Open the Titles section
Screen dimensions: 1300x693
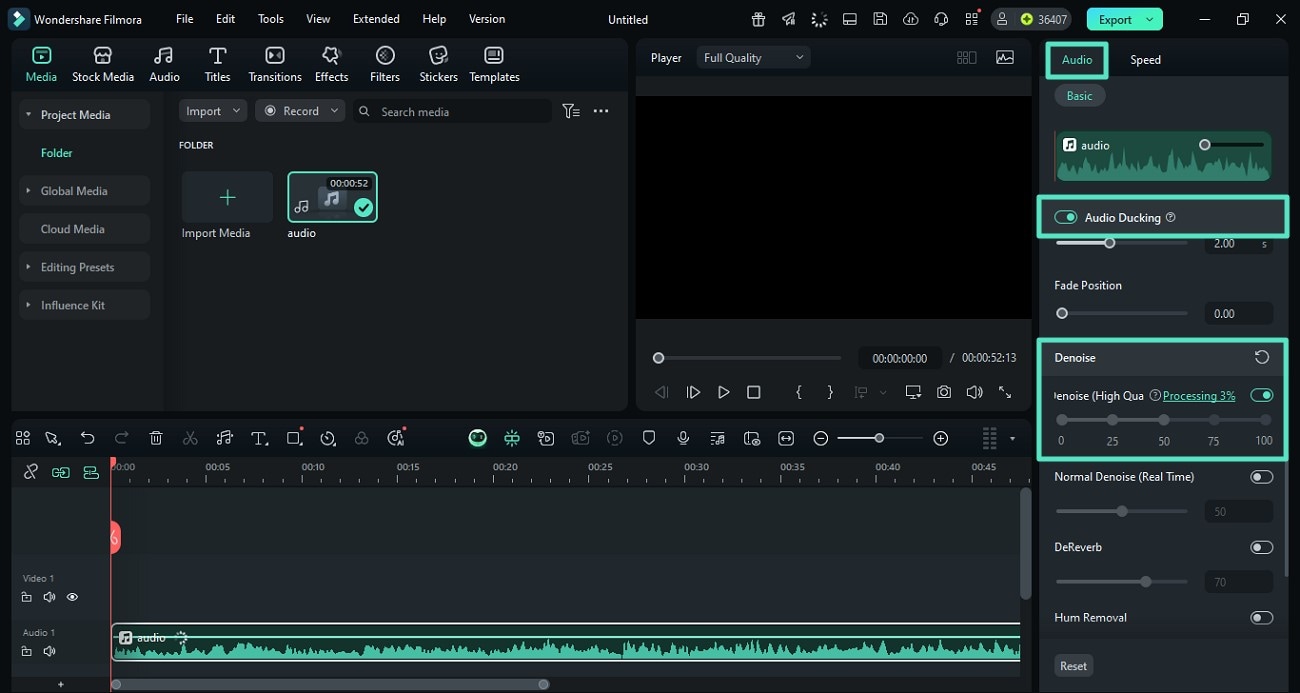pos(217,64)
